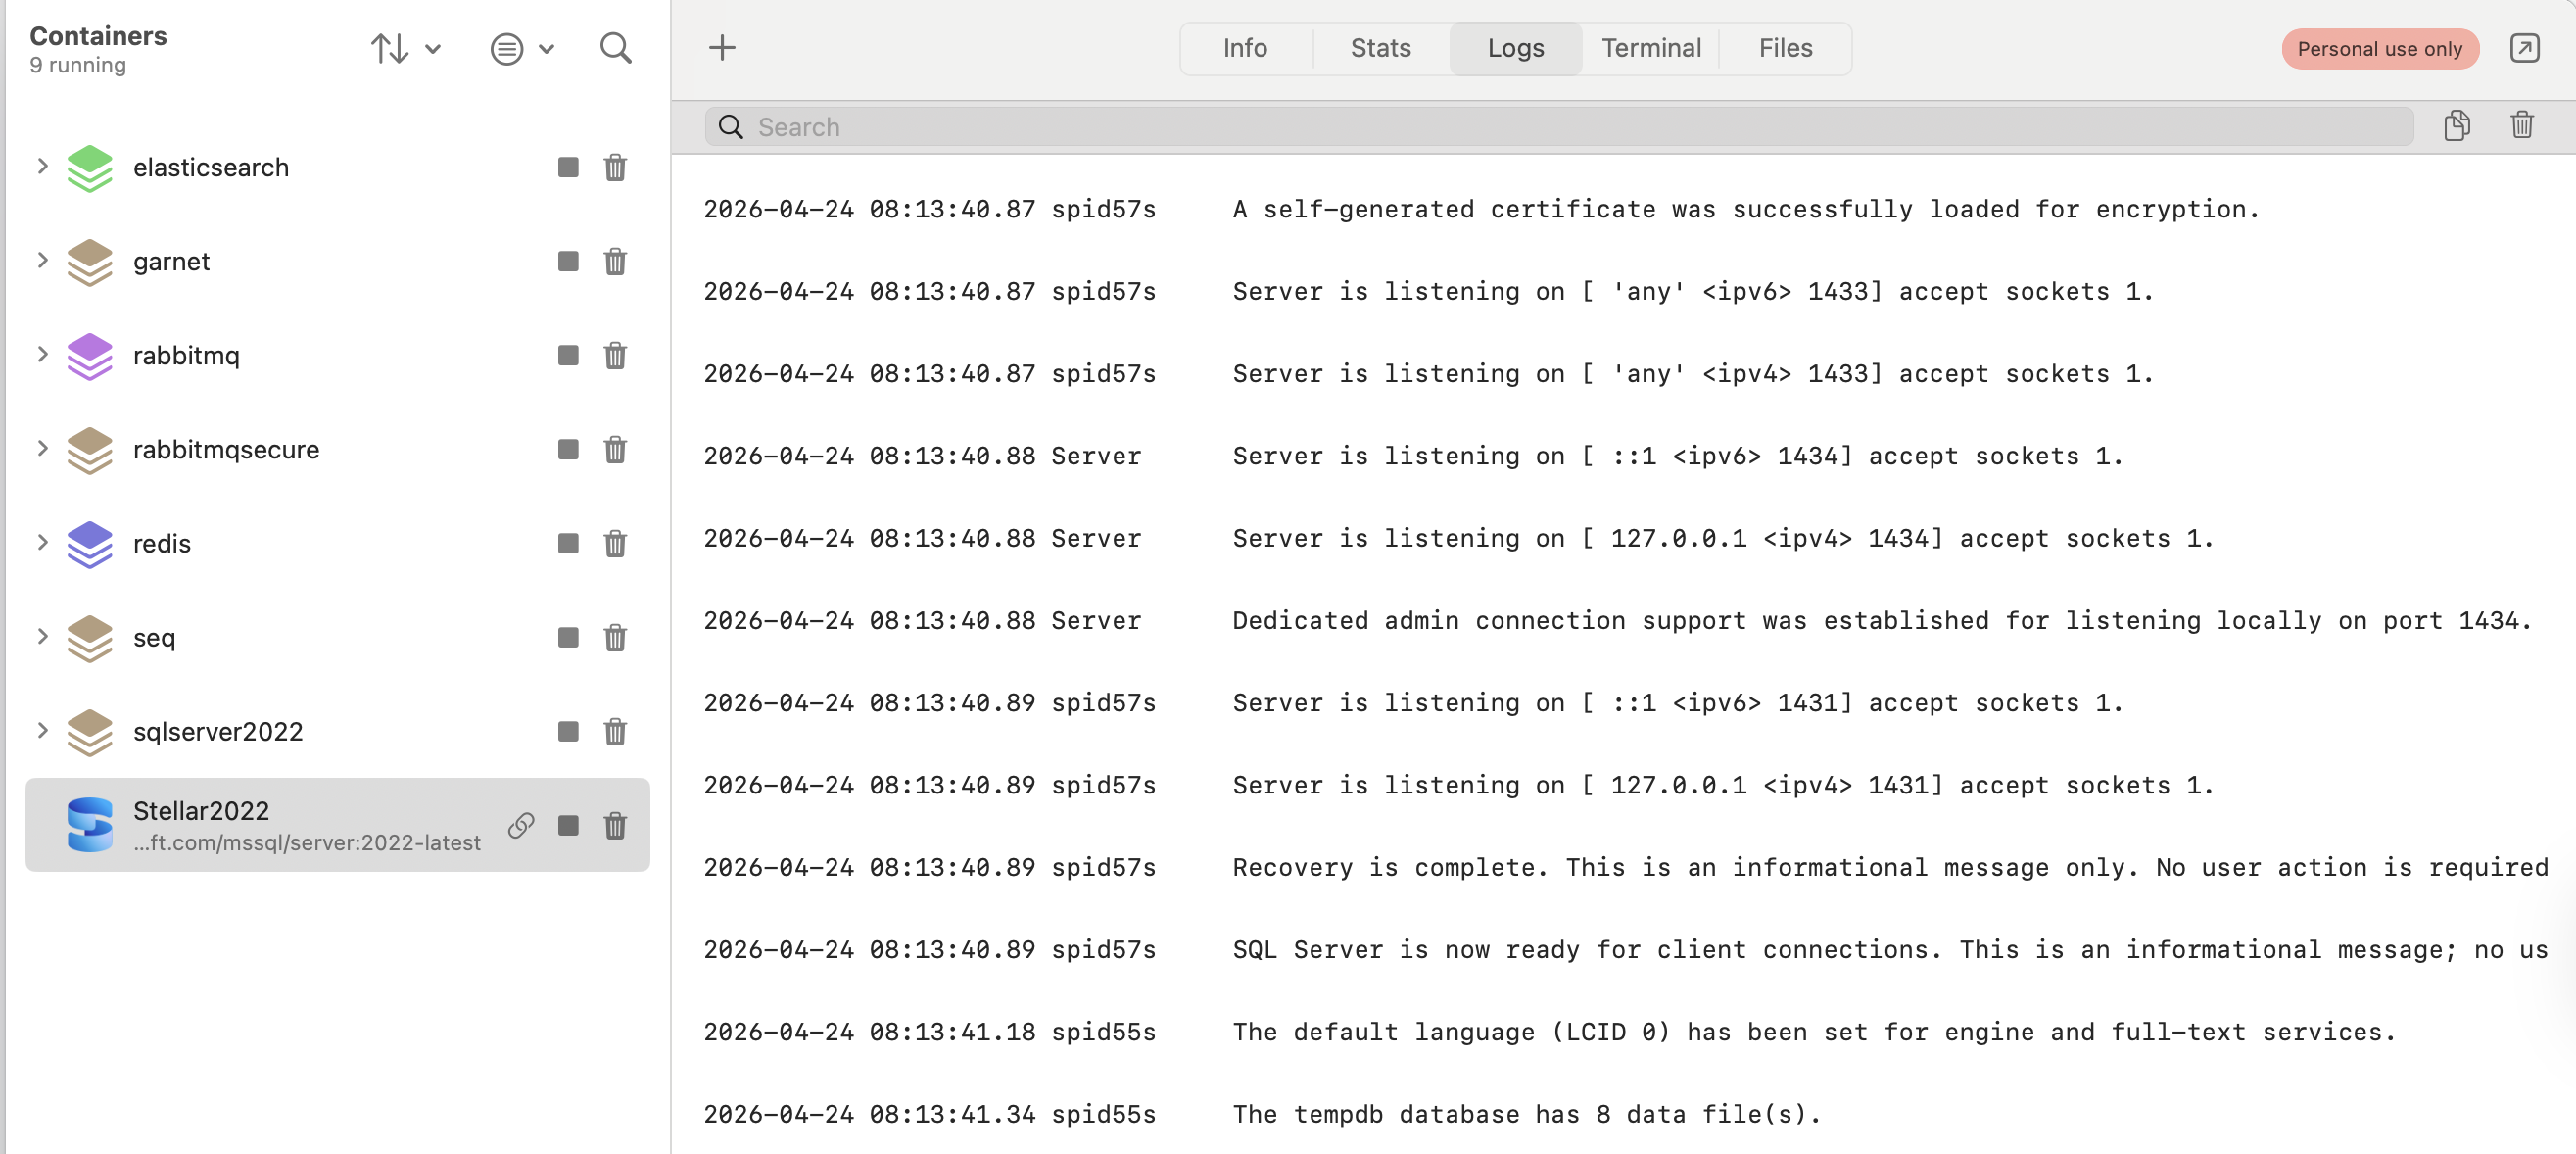Stop the elasticsearch container

coord(568,167)
